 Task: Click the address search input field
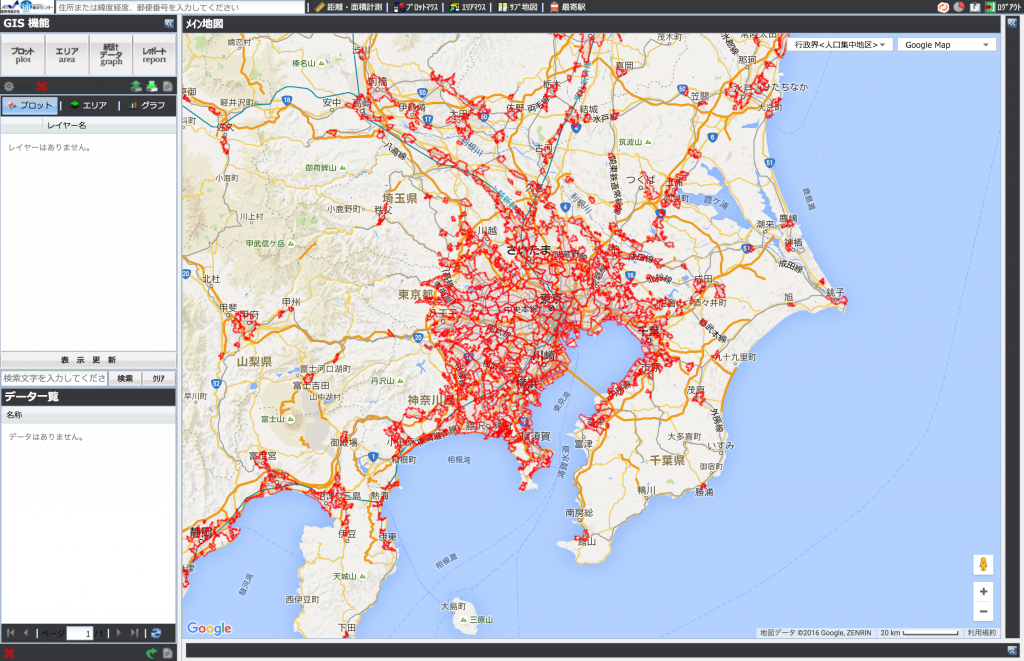(180, 7)
